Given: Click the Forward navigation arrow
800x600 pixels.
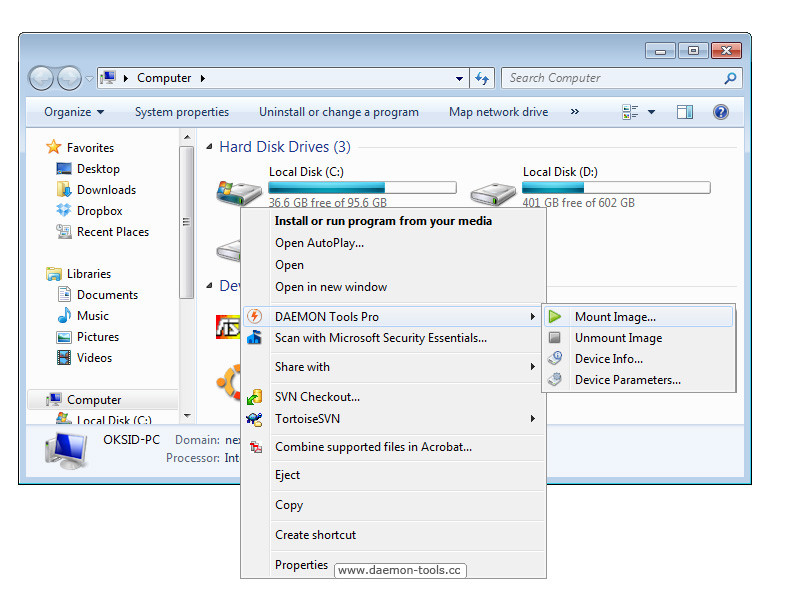Looking at the screenshot, I should 69,78.
